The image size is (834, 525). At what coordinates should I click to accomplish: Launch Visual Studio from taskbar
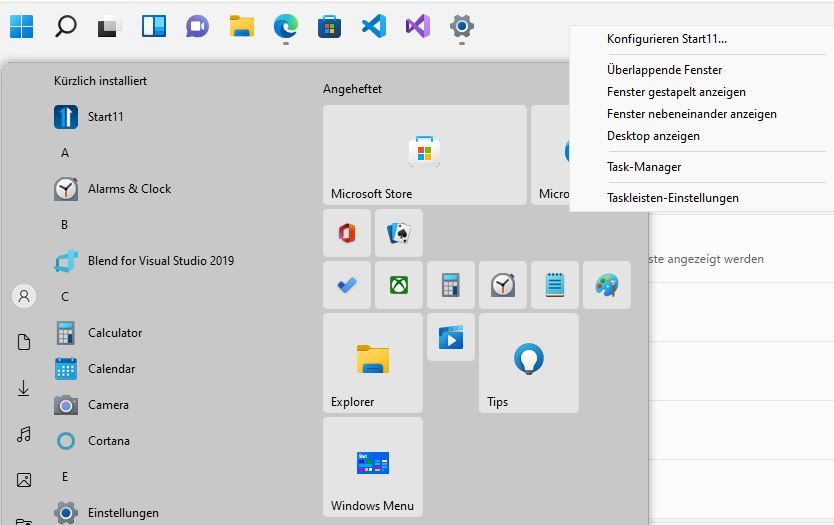(x=418, y=26)
